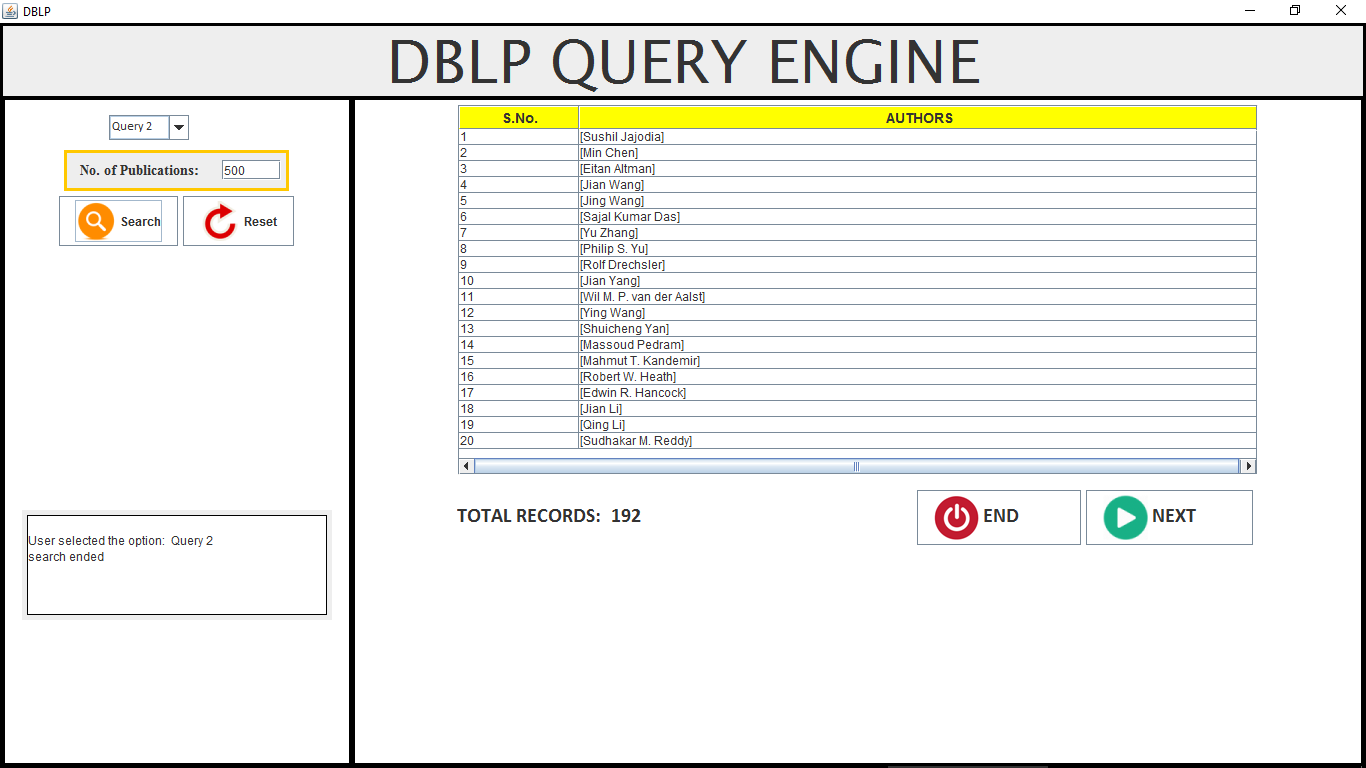1366x768 pixels.
Task: Select the Sudhakar M. Reddy row
Action: pos(857,441)
